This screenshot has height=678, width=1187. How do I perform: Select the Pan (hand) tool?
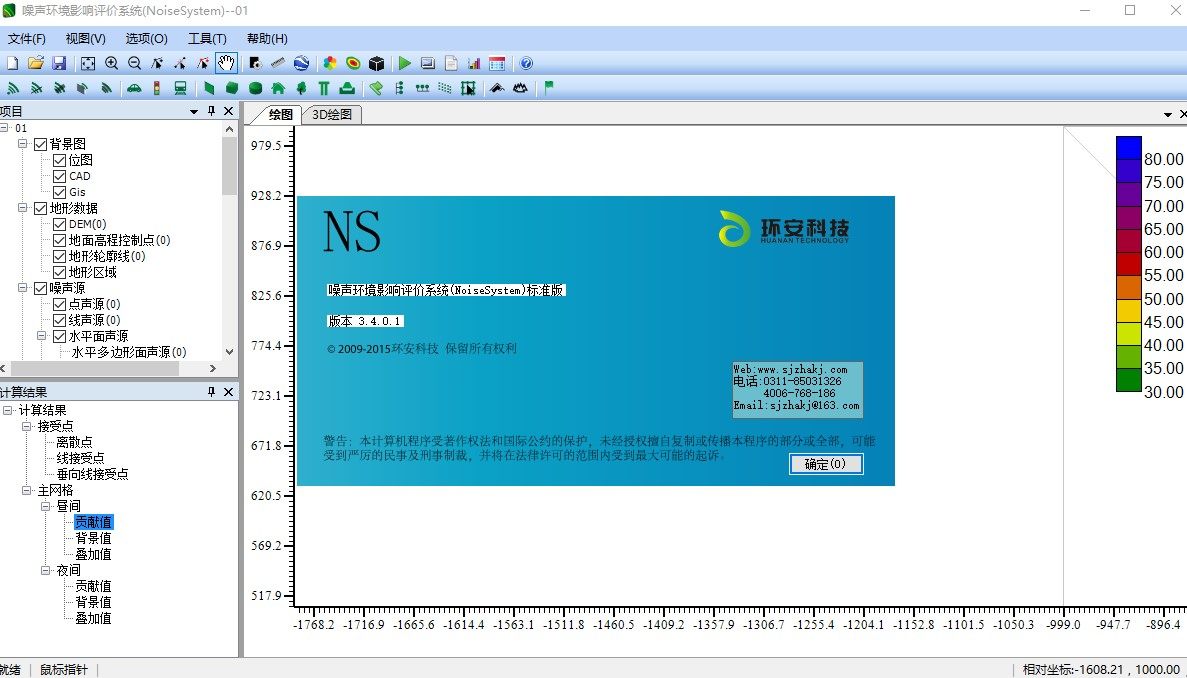[x=226, y=62]
